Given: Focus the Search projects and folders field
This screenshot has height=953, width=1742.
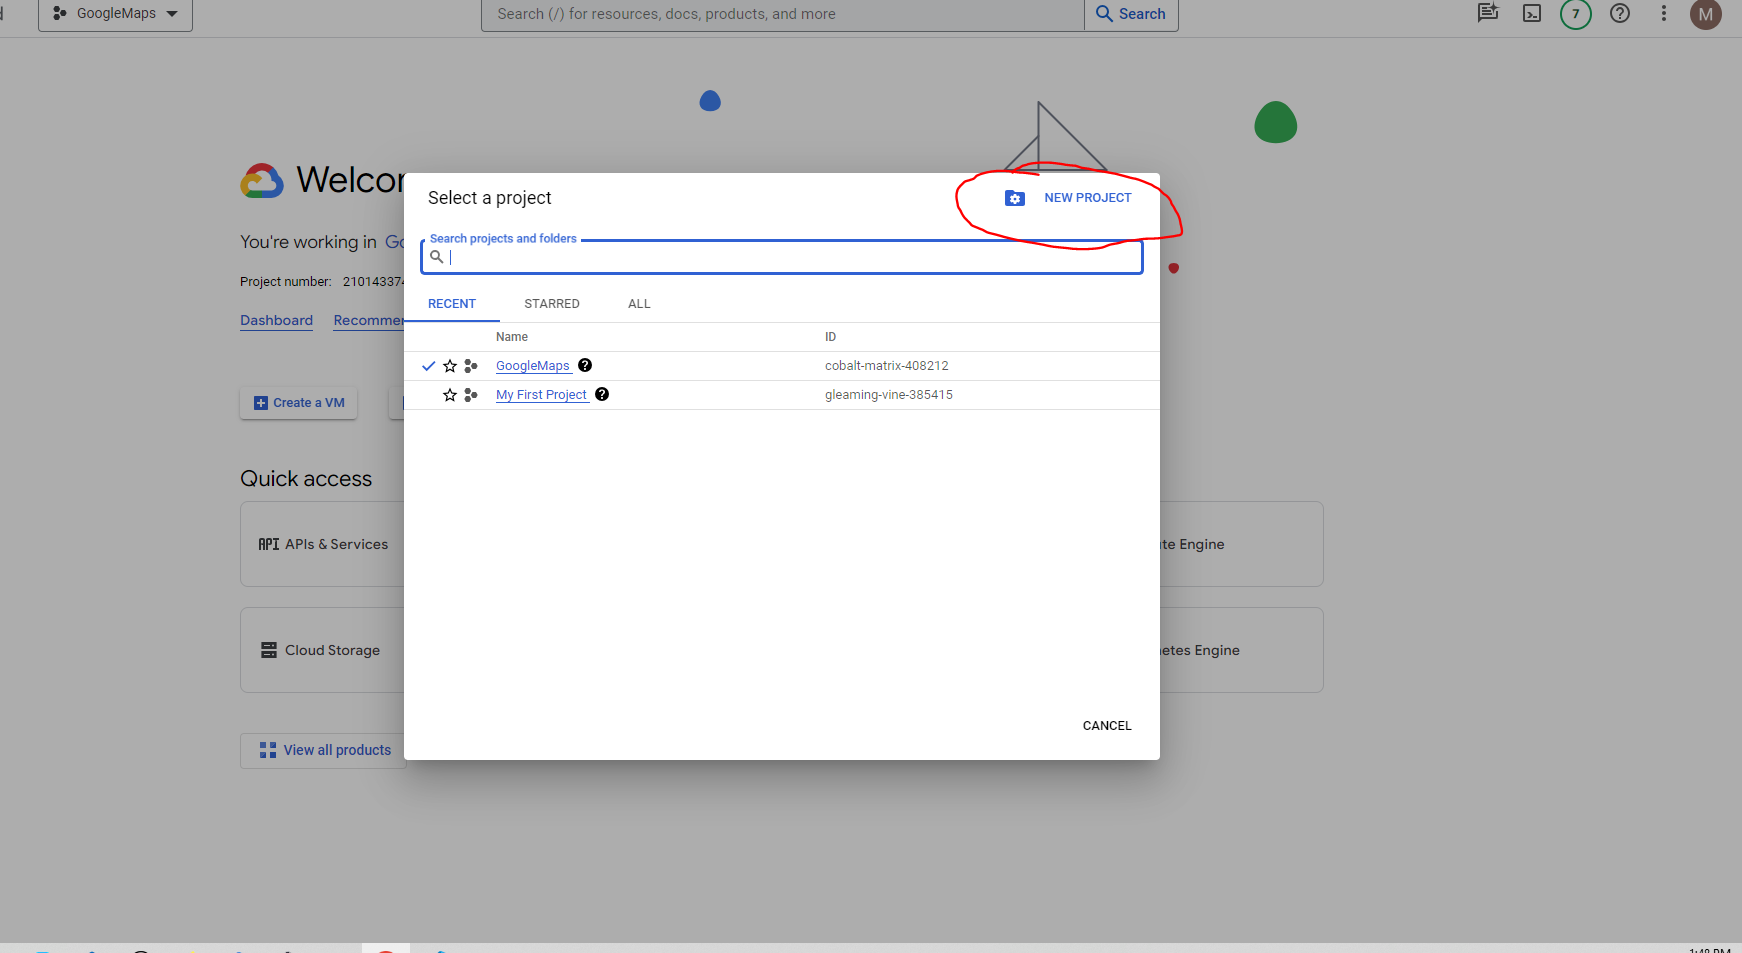Looking at the screenshot, I should [782, 257].
